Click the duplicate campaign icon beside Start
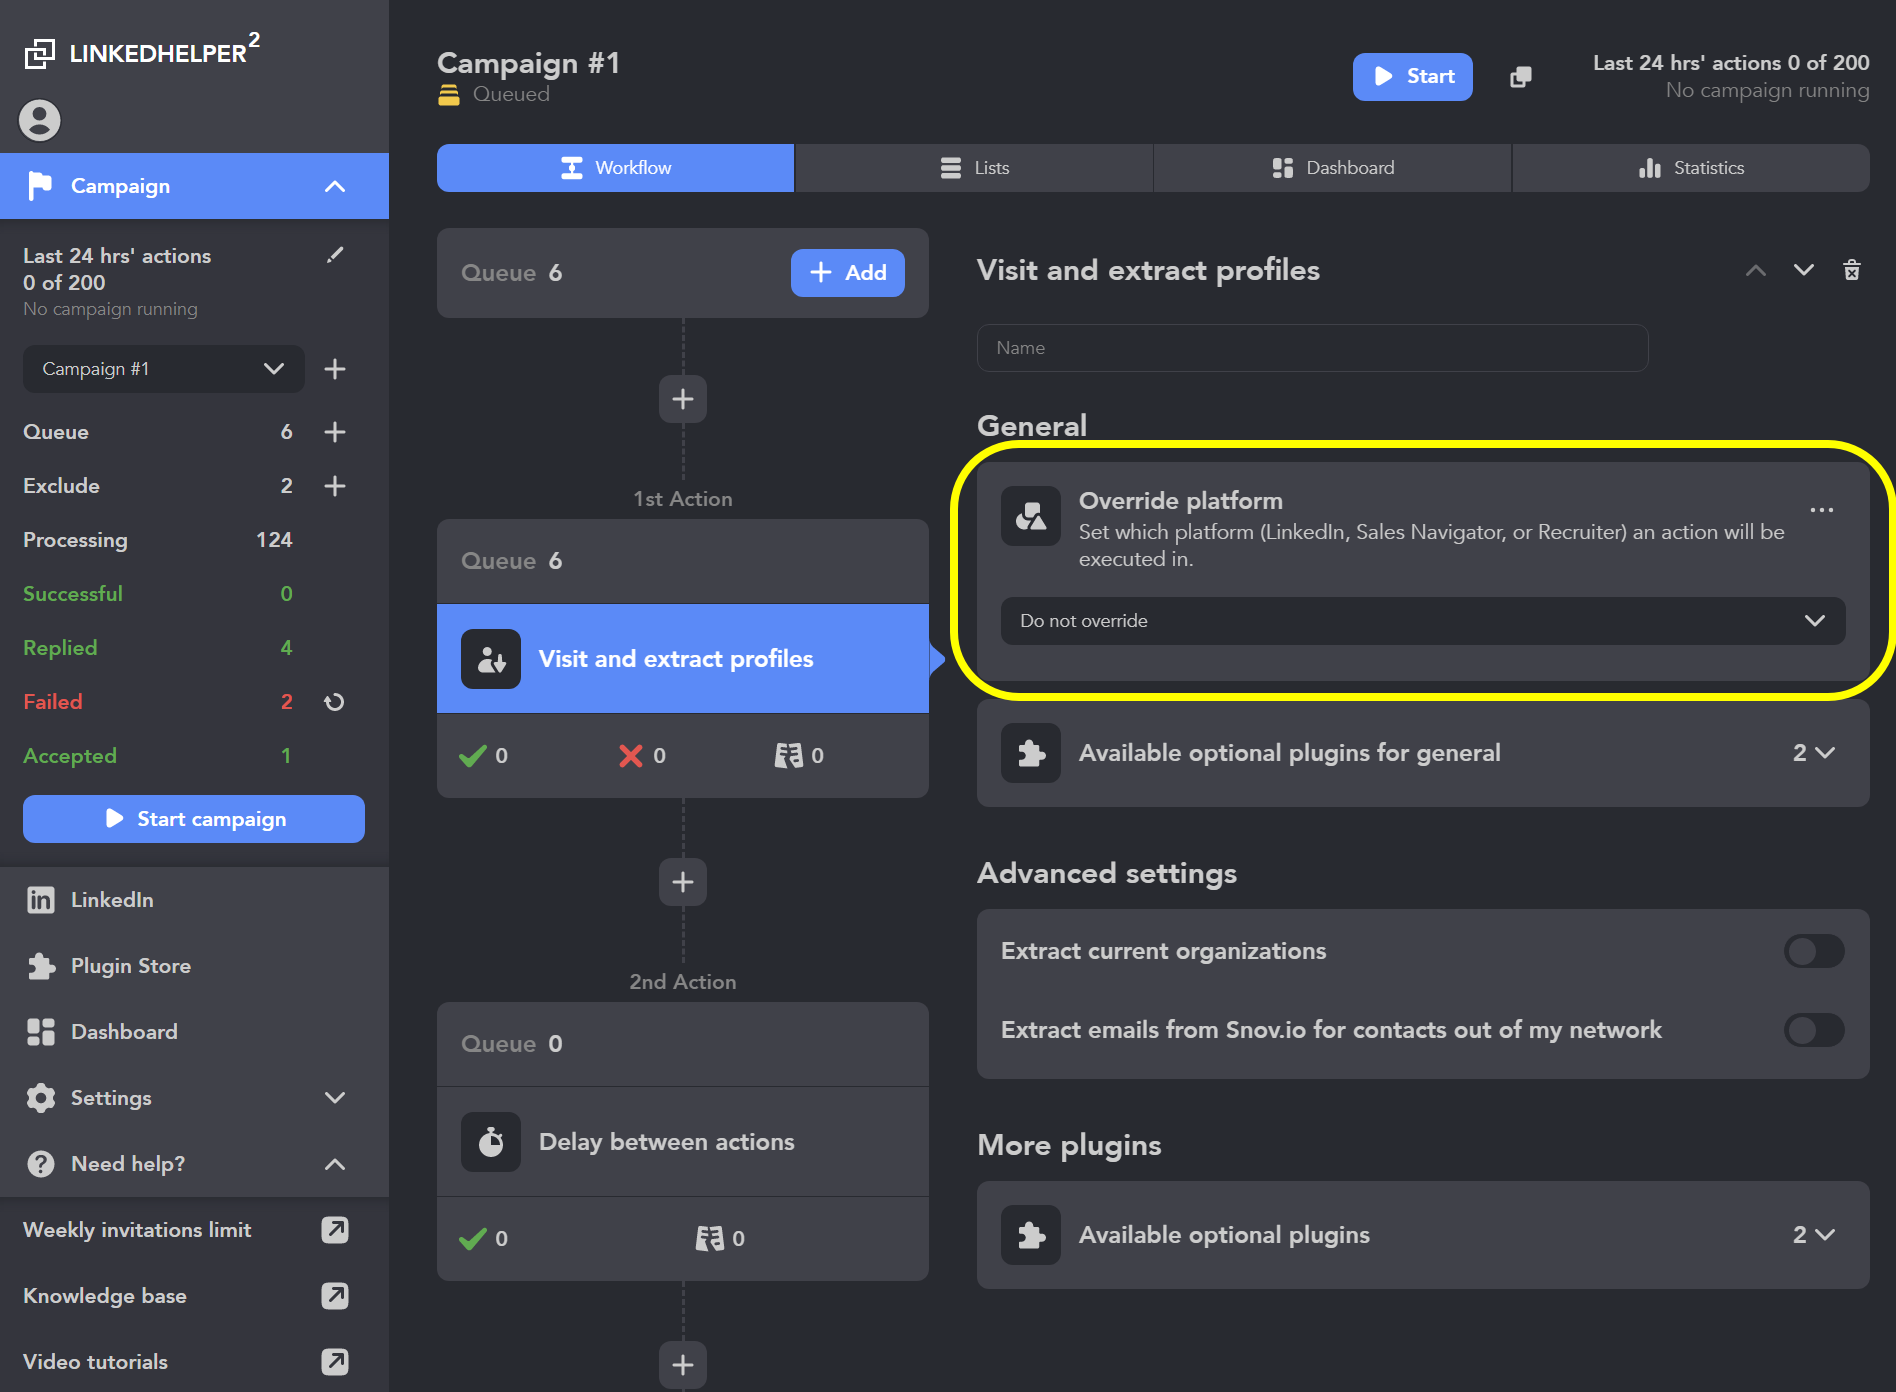This screenshot has height=1392, width=1896. click(x=1520, y=77)
